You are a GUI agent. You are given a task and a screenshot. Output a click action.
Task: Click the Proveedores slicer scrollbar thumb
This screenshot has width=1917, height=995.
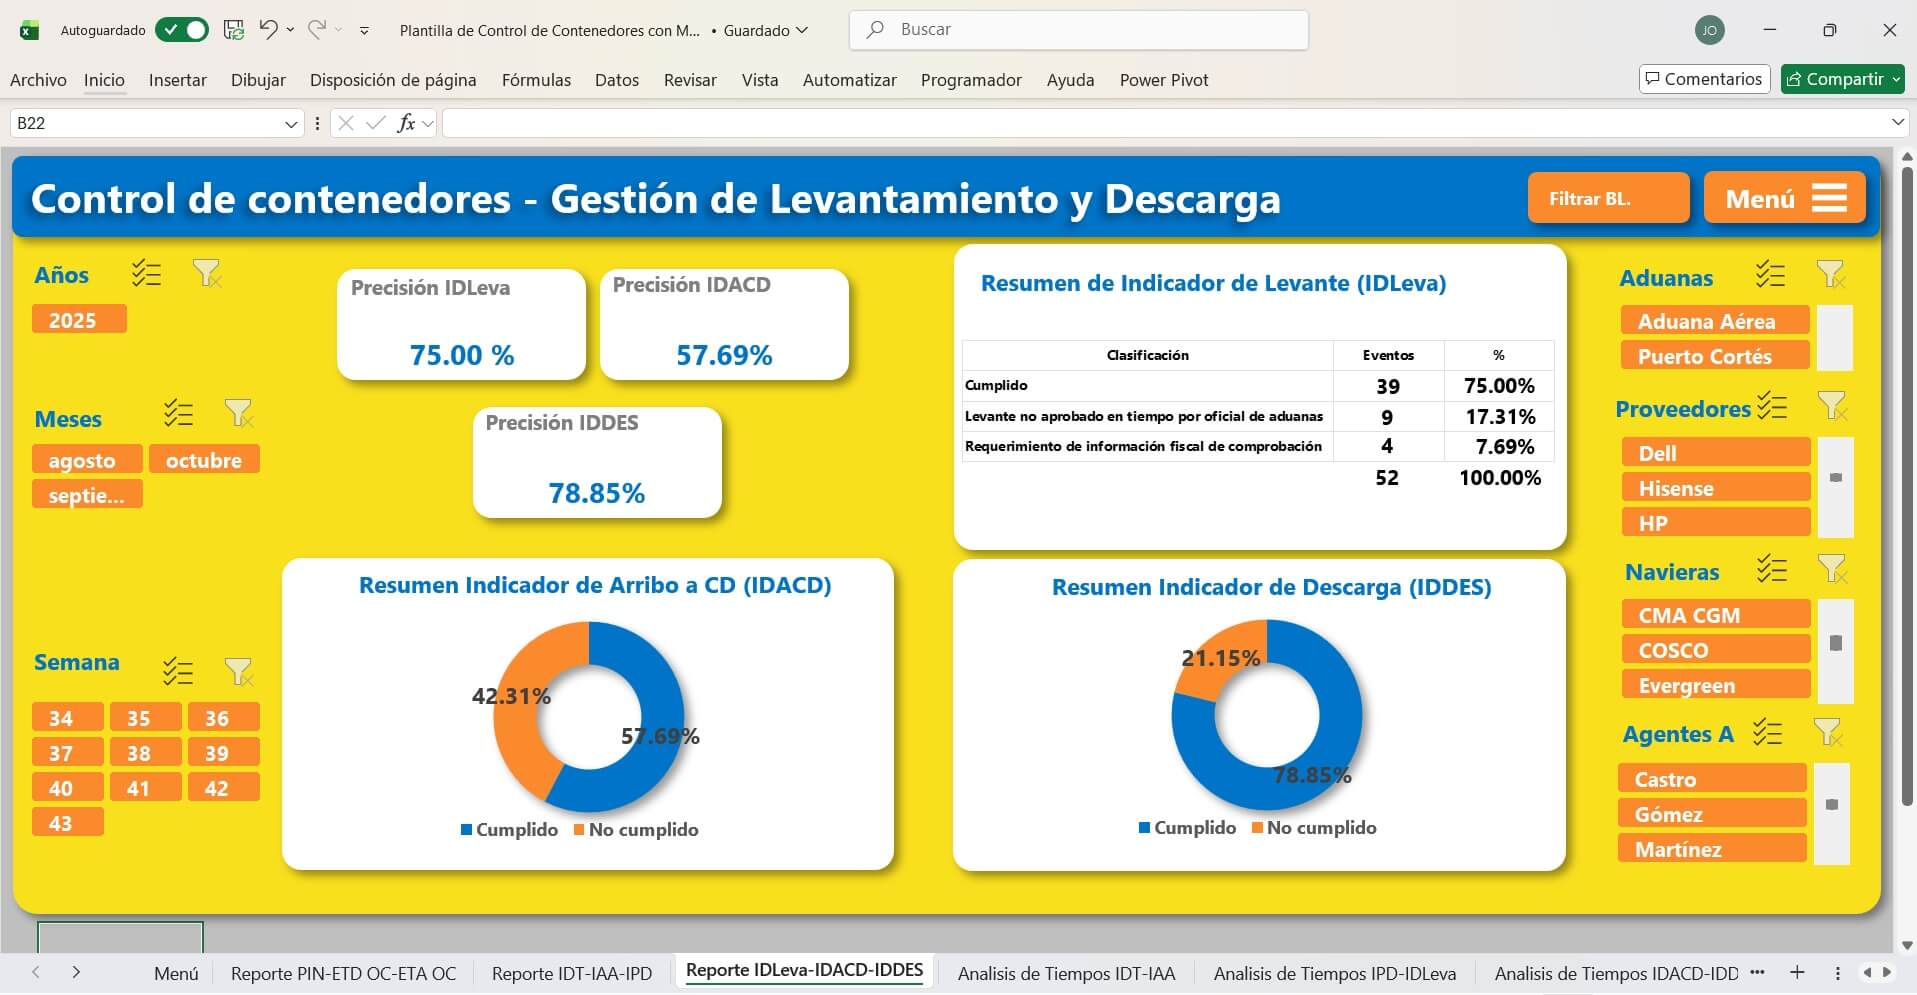[1835, 478]
